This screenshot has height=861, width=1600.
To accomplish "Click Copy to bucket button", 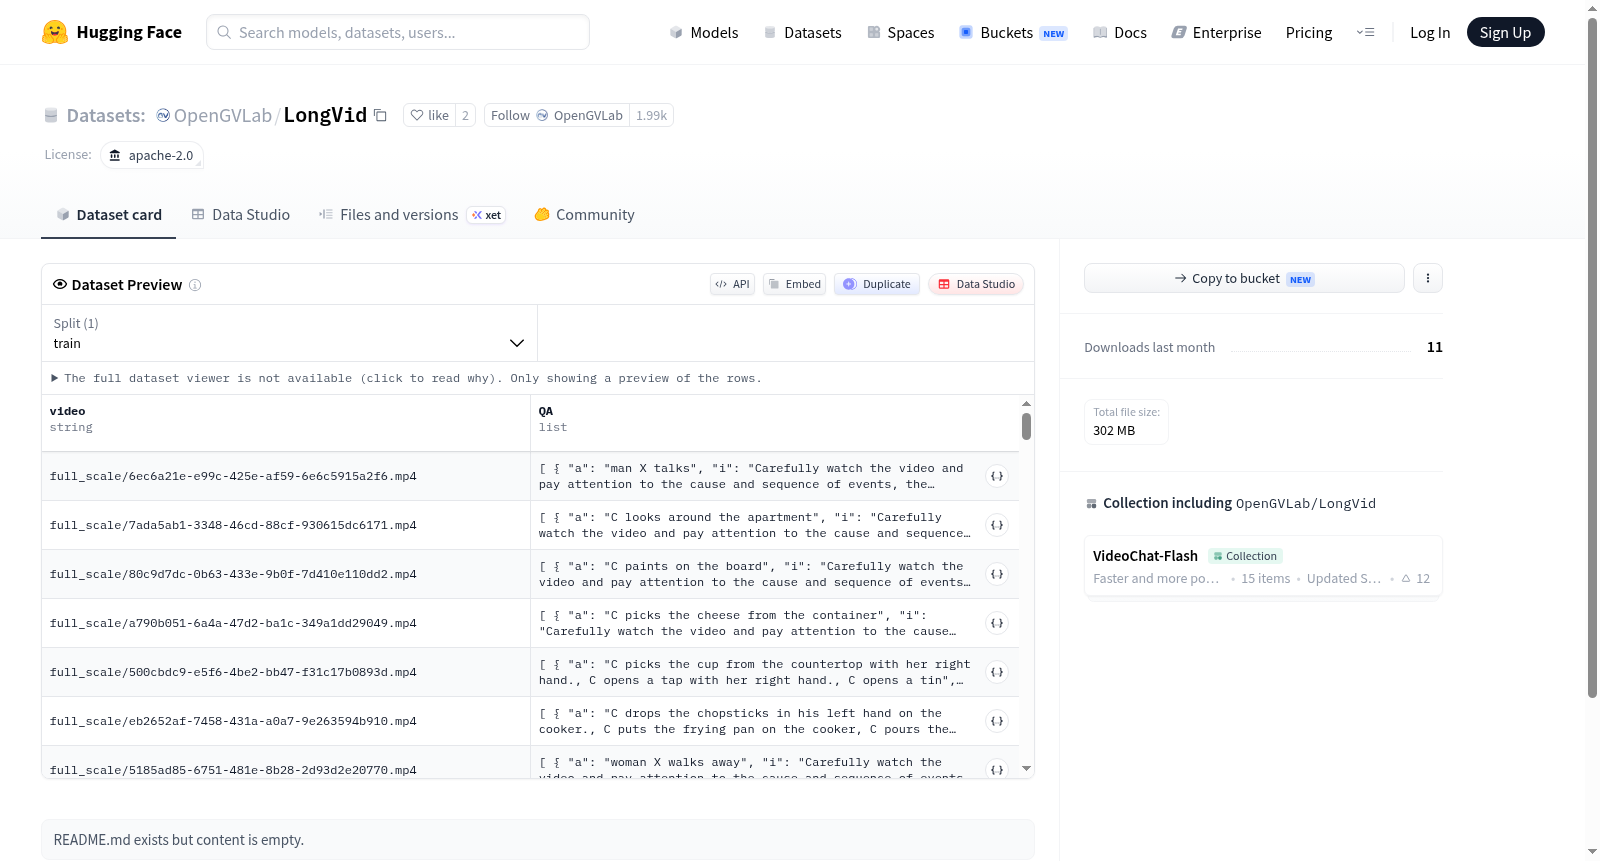I will point(1244,278).
